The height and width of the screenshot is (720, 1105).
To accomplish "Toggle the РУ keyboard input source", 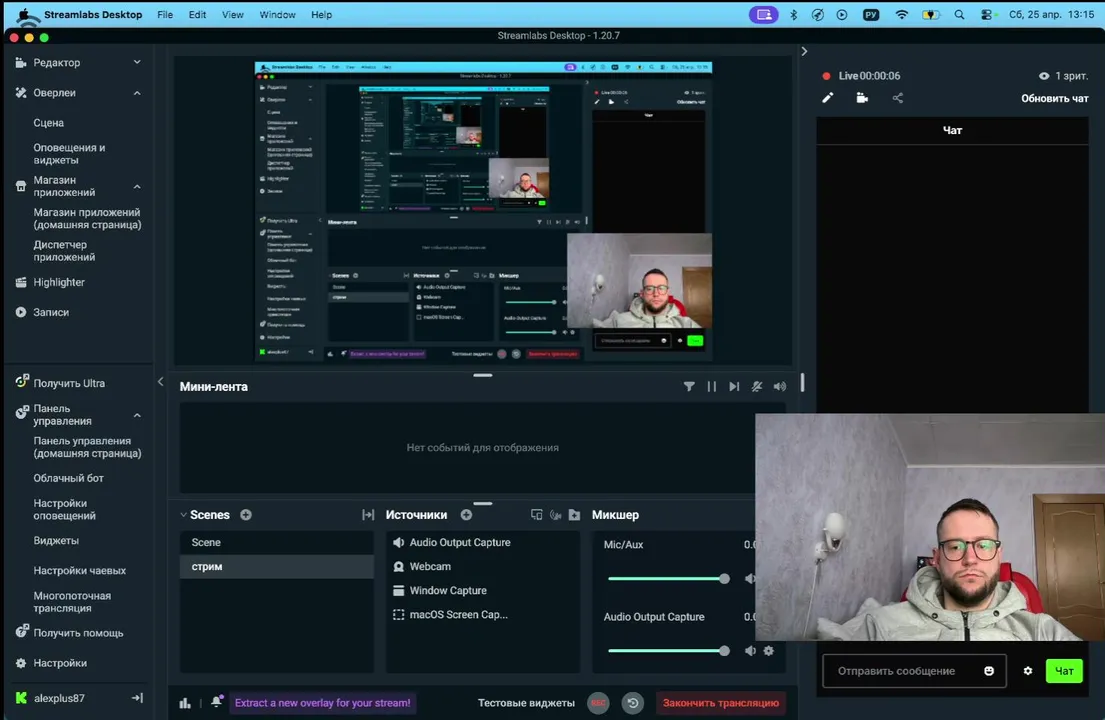I will (x=871, y=15).
